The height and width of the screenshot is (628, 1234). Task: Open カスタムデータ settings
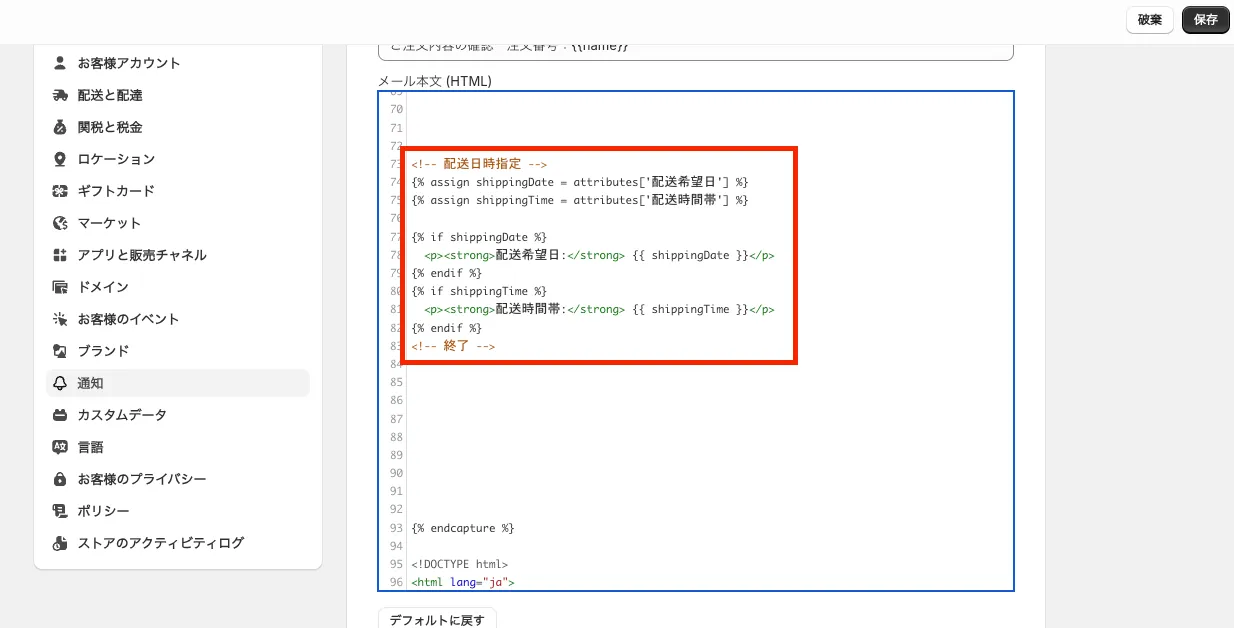[178, 415]
